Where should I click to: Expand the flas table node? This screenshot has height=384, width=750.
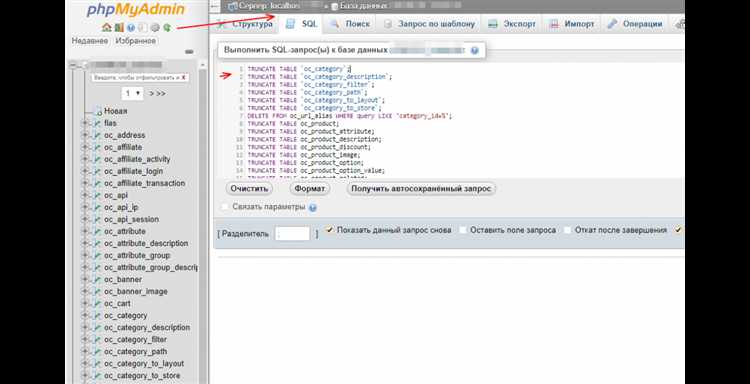(x=86, y=123)
